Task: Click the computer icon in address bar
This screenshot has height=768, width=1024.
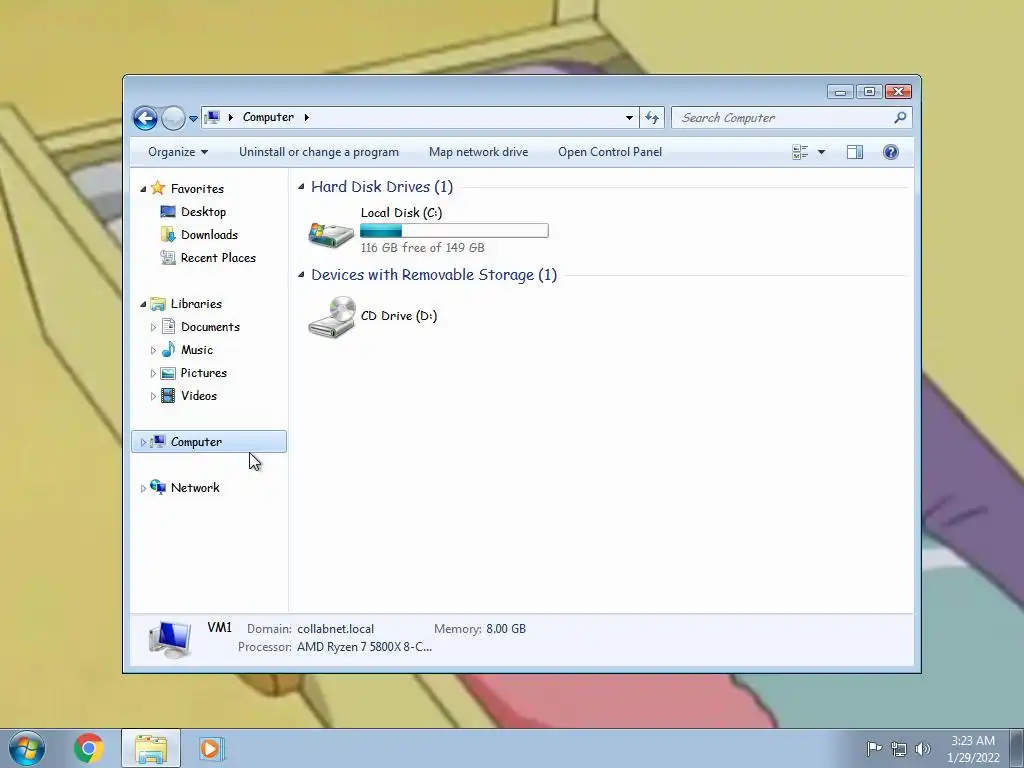Action: [212, 118]
